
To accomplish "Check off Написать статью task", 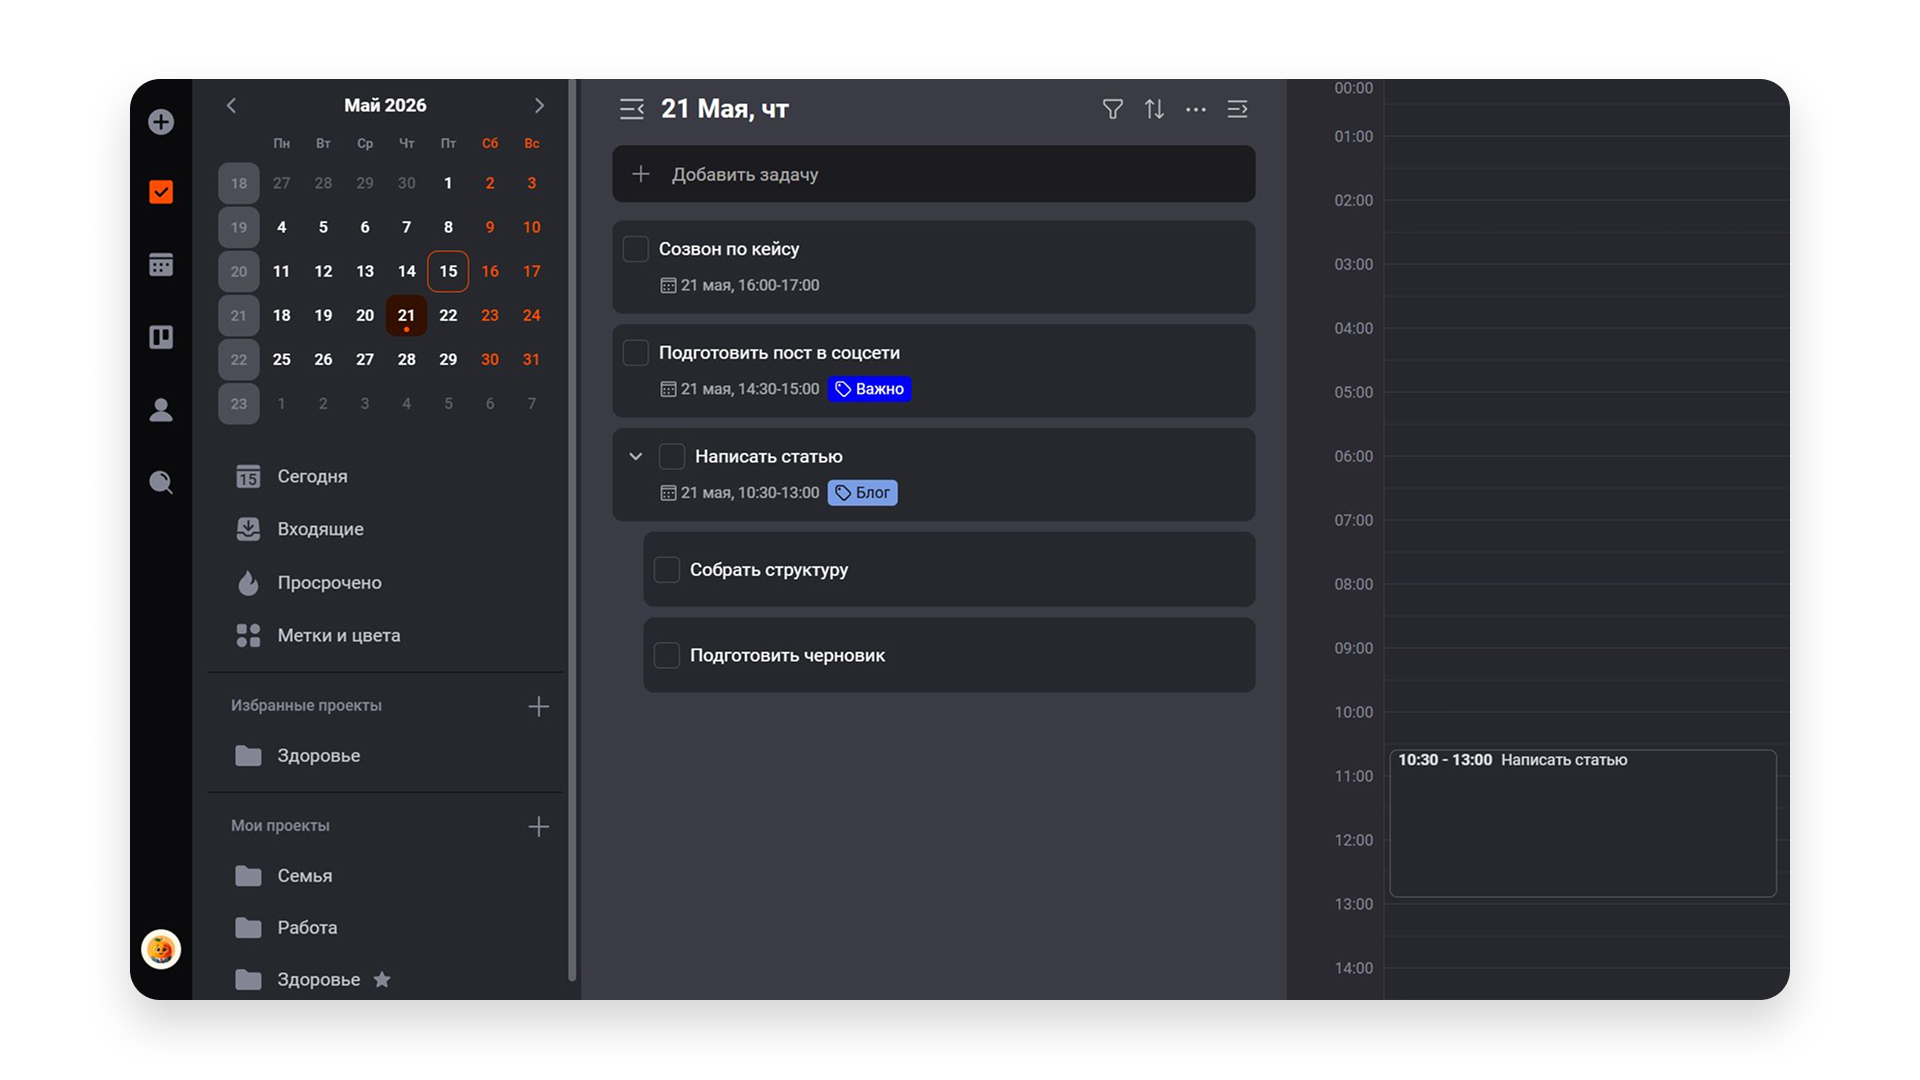I will coord(672,457).
